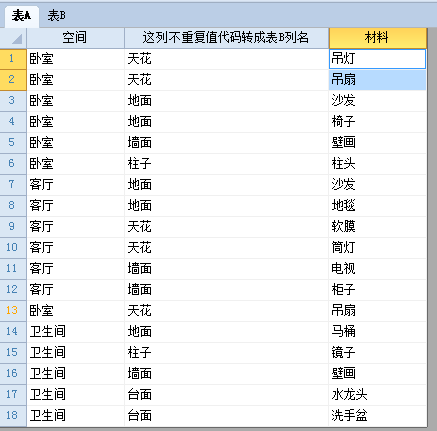The width and height of the screenshot is (437, 431).
Task: Select the 空间 column header
Action: pos(75,38)
